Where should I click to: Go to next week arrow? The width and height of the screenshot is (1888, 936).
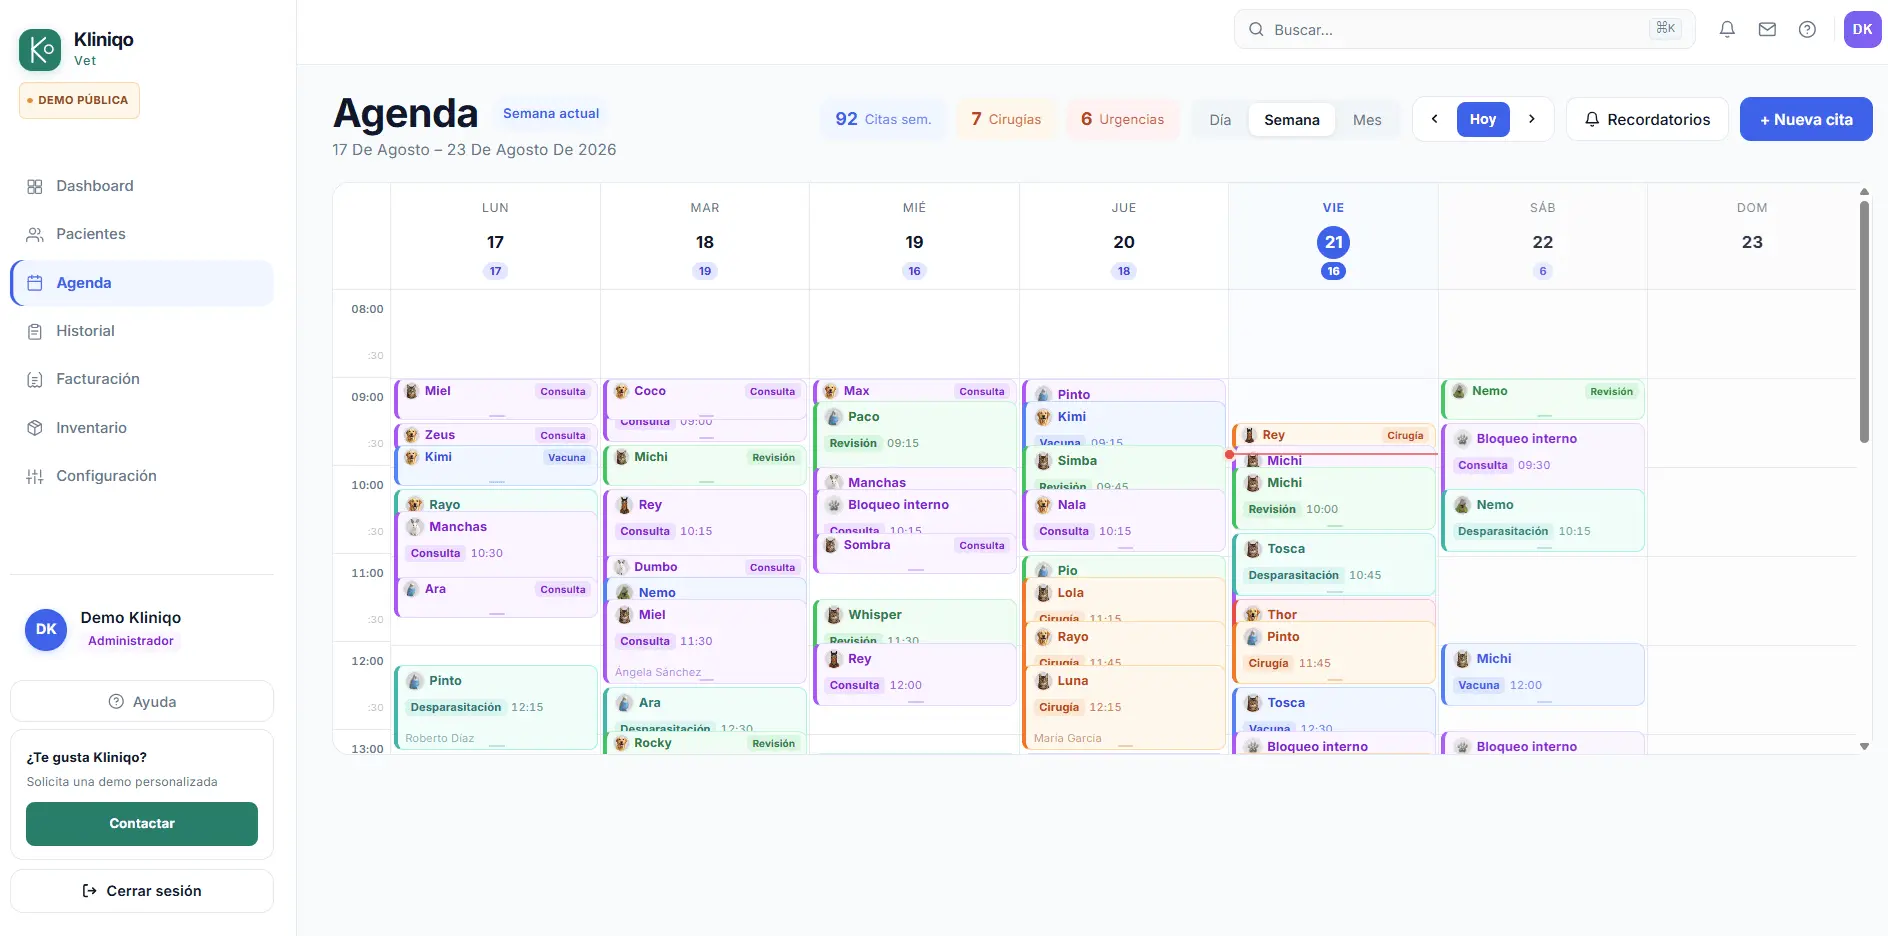pos(1531,119)
